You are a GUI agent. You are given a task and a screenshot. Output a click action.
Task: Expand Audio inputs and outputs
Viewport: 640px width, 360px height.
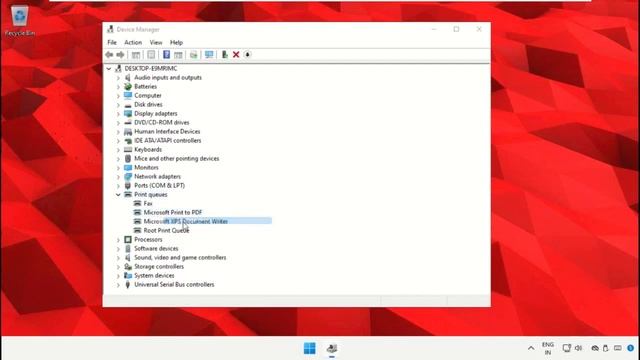tap(118, 78)
